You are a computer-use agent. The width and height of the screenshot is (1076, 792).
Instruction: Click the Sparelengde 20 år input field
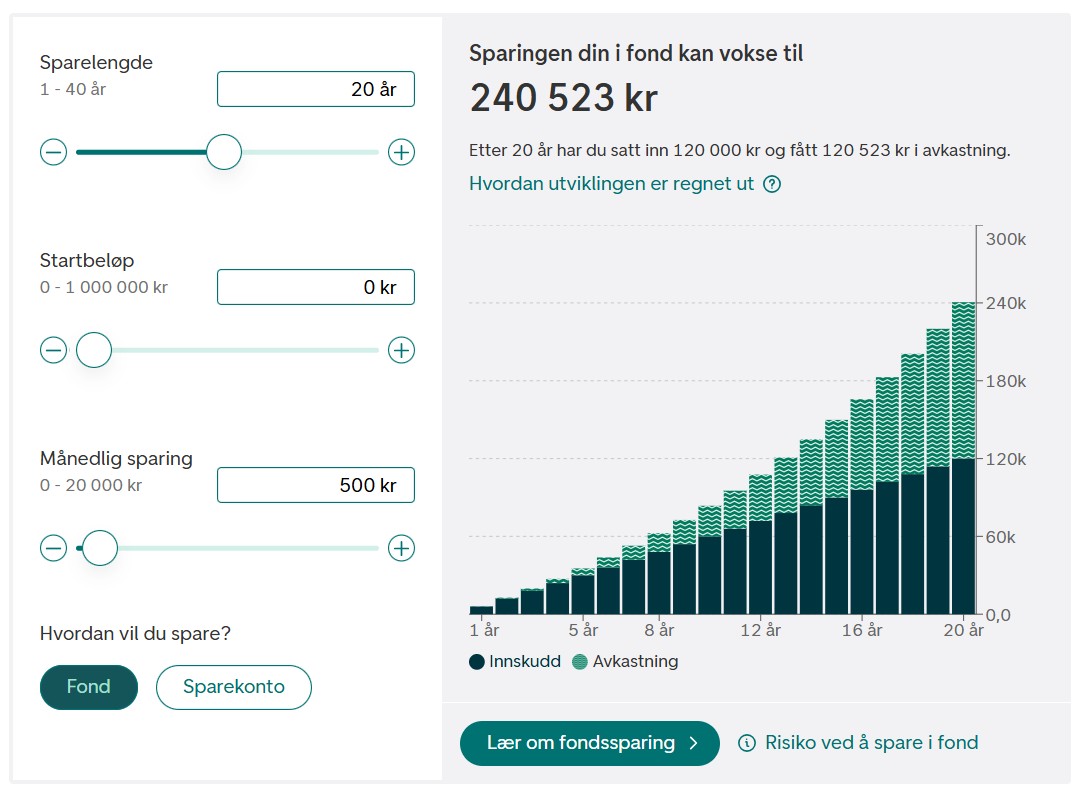(x=316, y=89)
